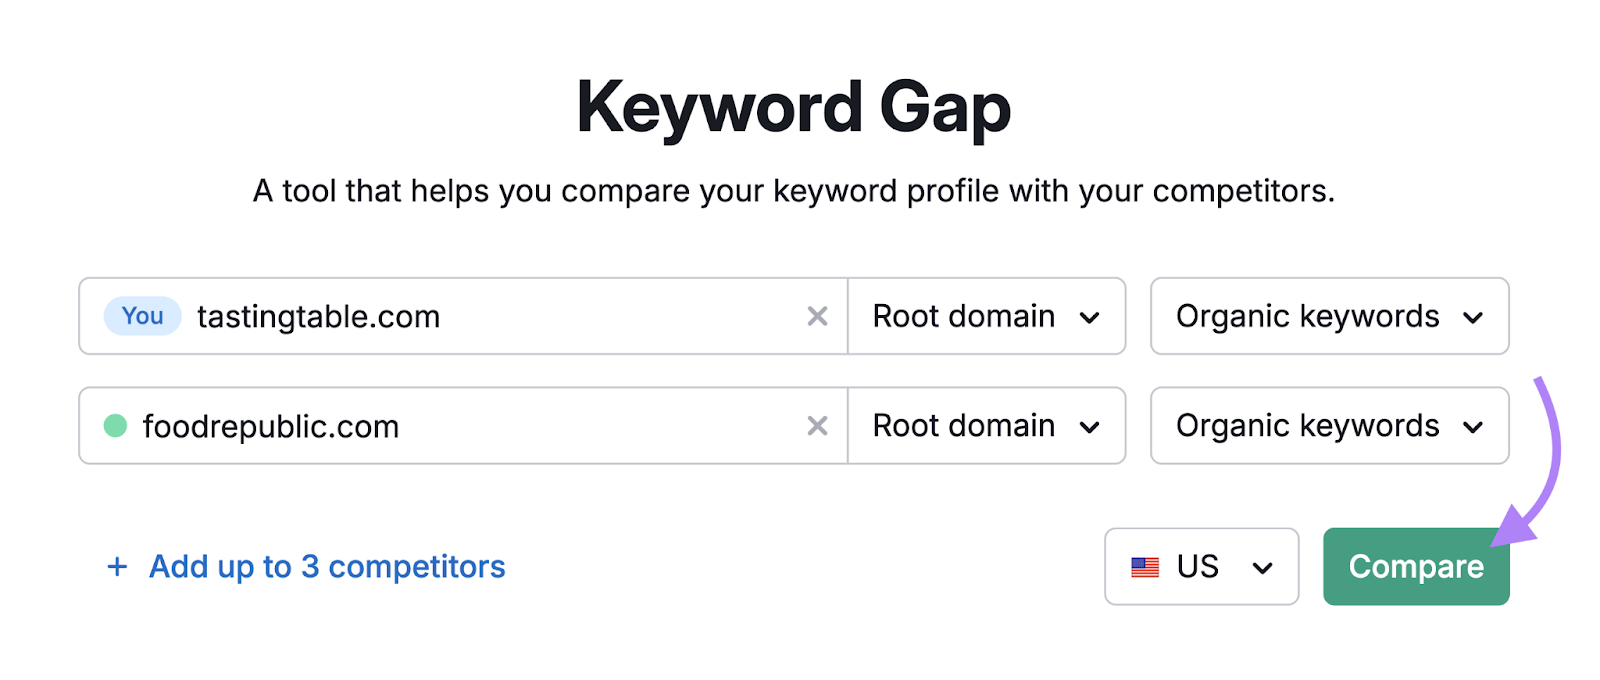Click the blue You badge
The width and height of the screenshot is (1600, 680).
[x=141, y=316]
